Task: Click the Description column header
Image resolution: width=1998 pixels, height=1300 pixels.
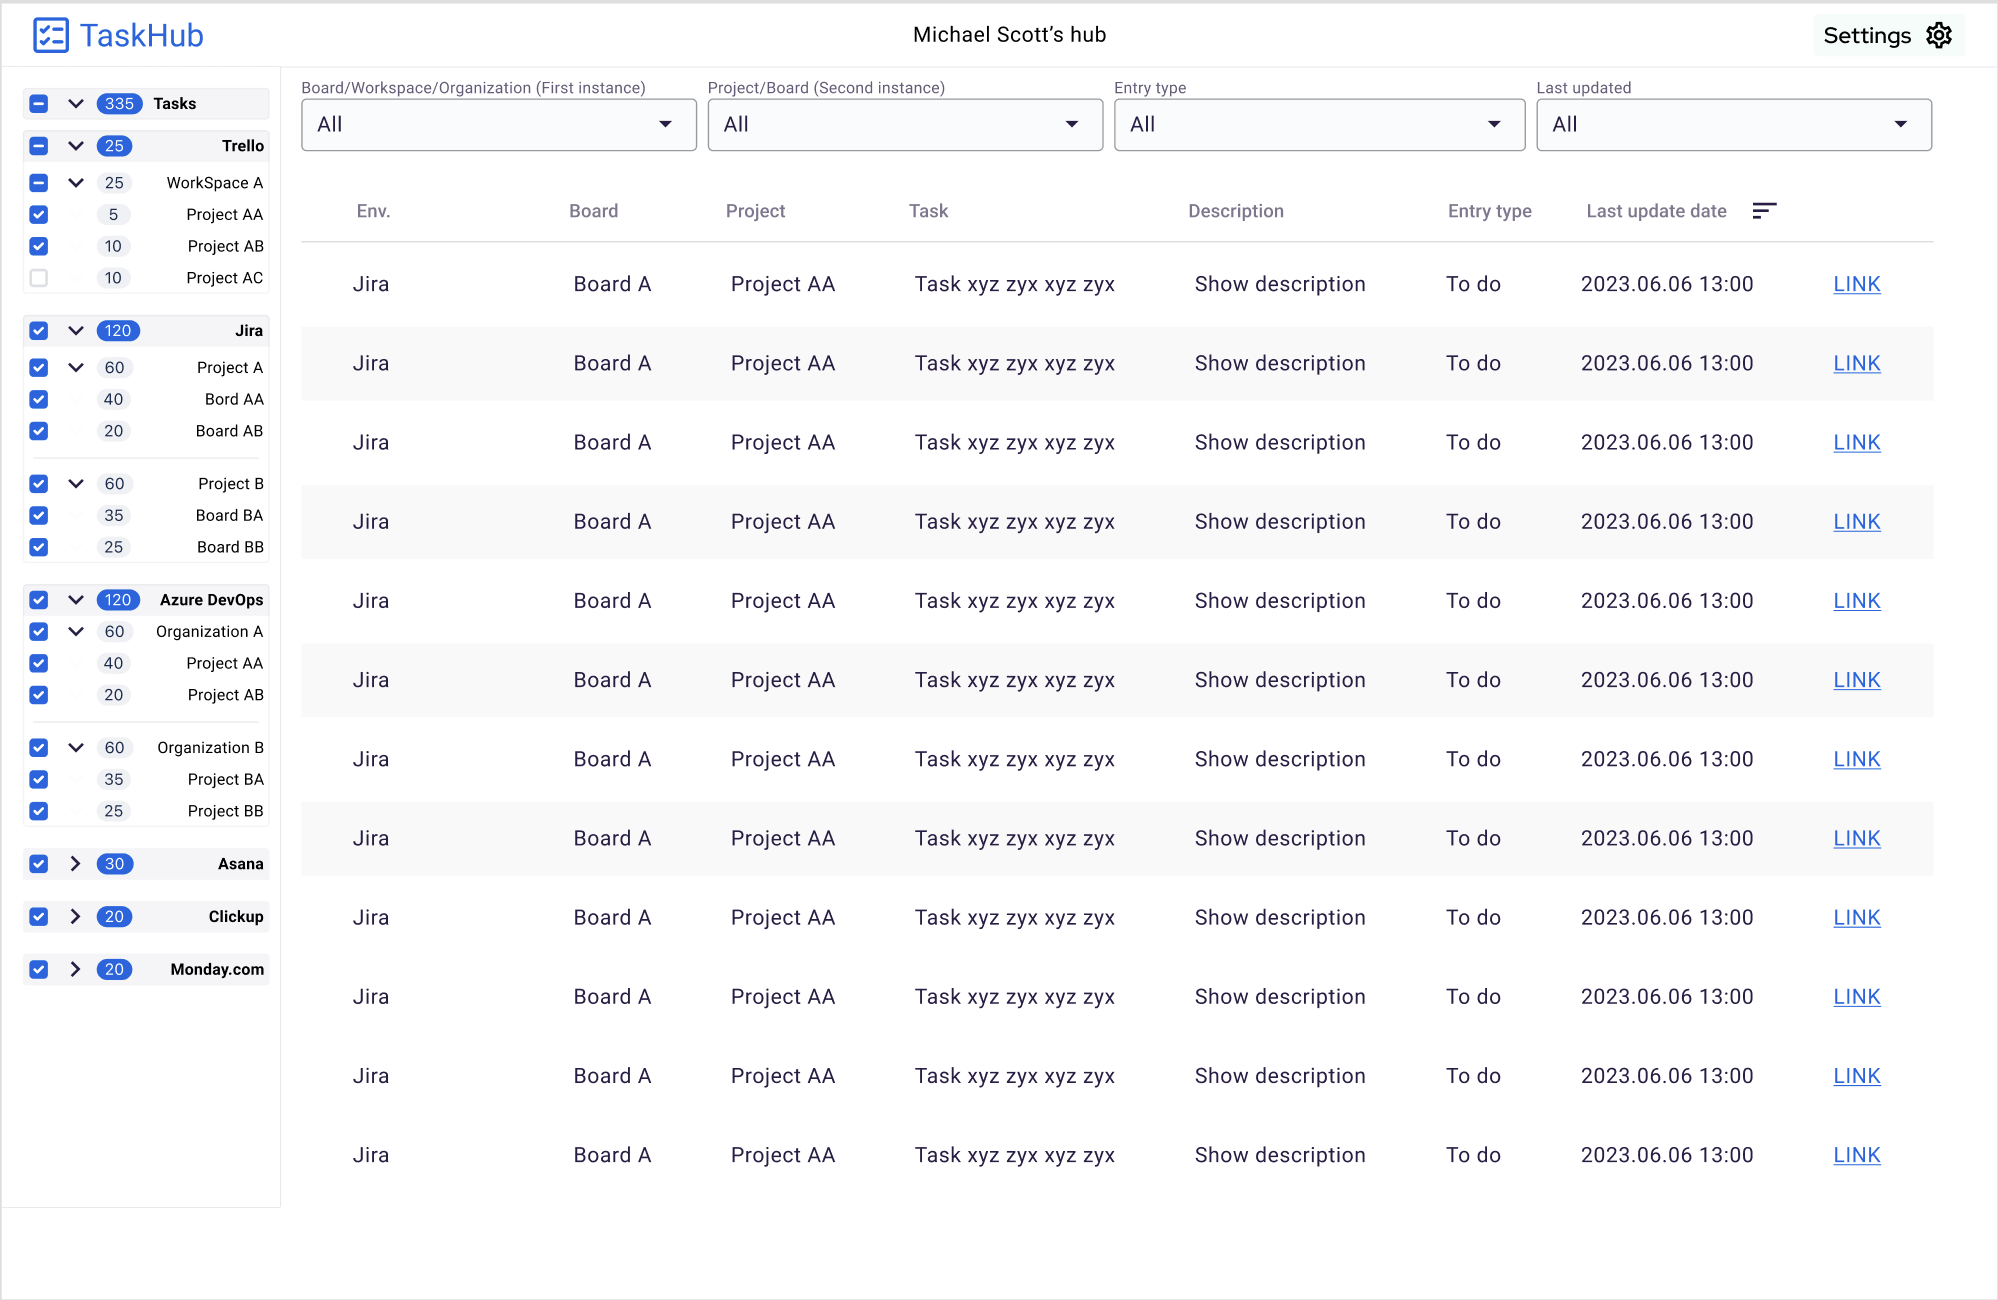Action: tap(1235, 211)
